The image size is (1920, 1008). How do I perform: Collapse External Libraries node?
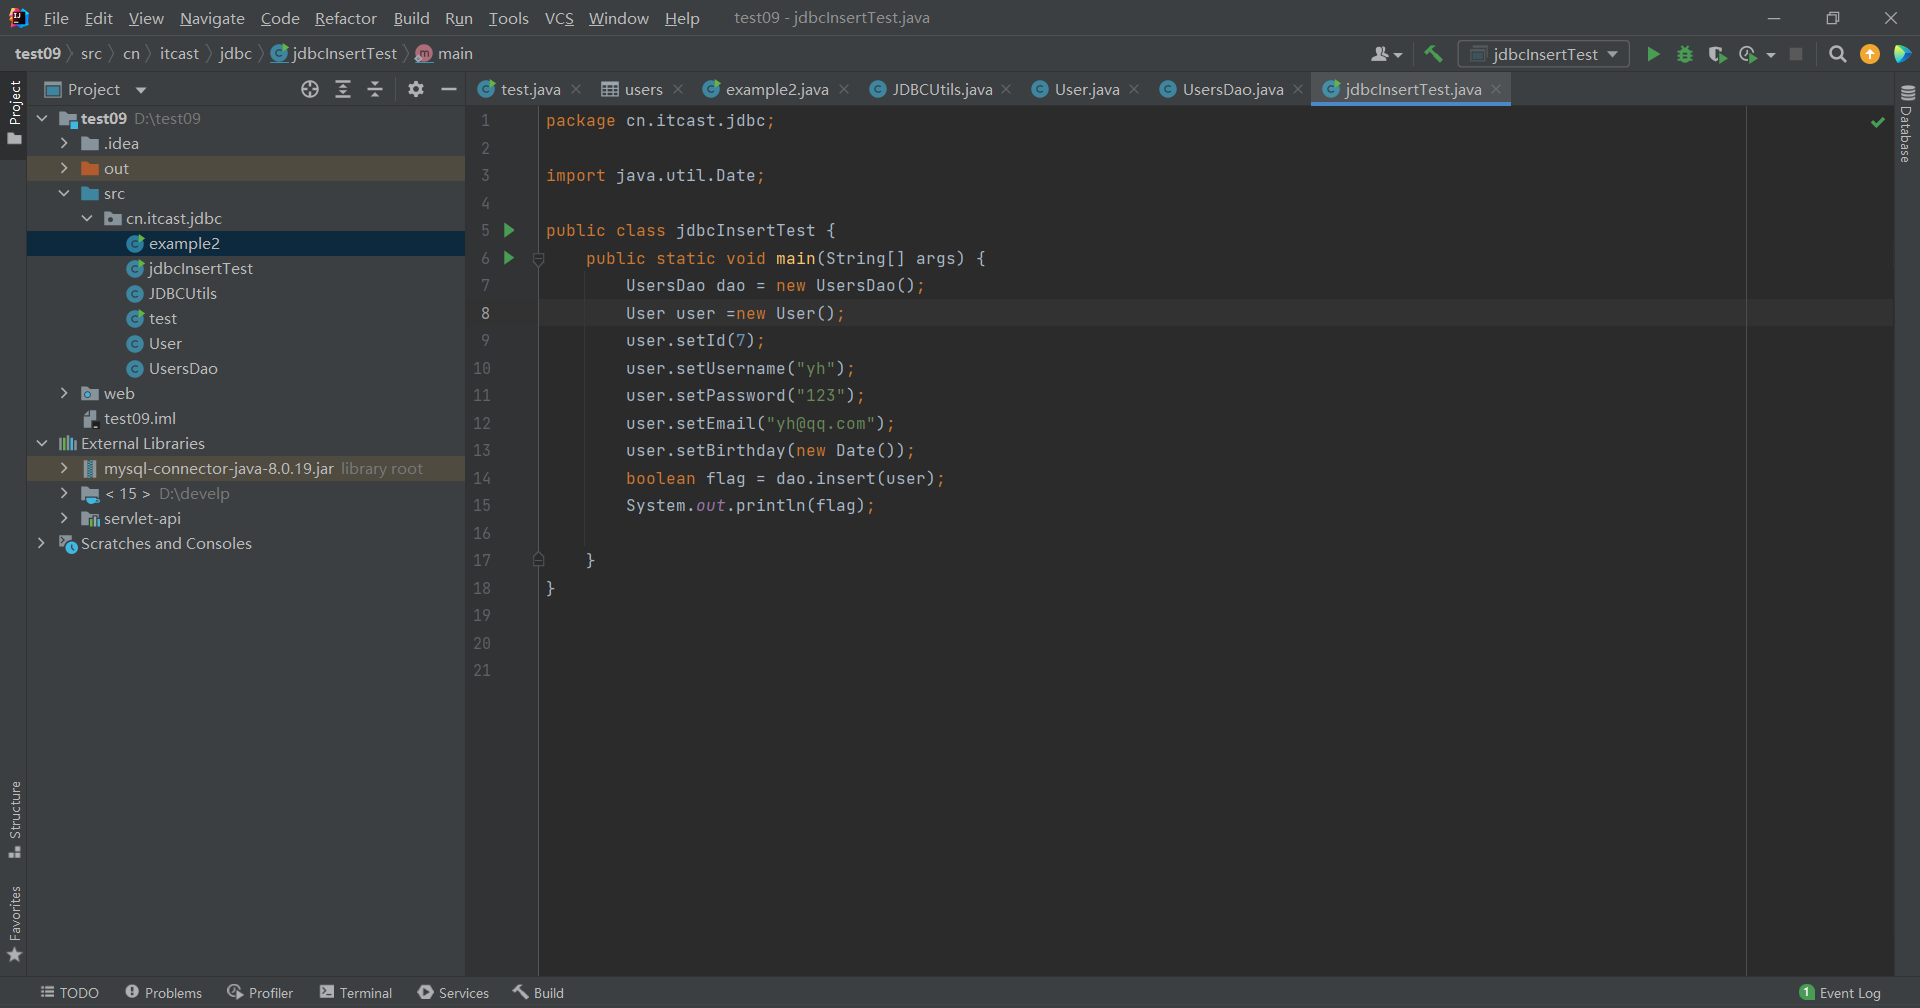tap(42, 443)
